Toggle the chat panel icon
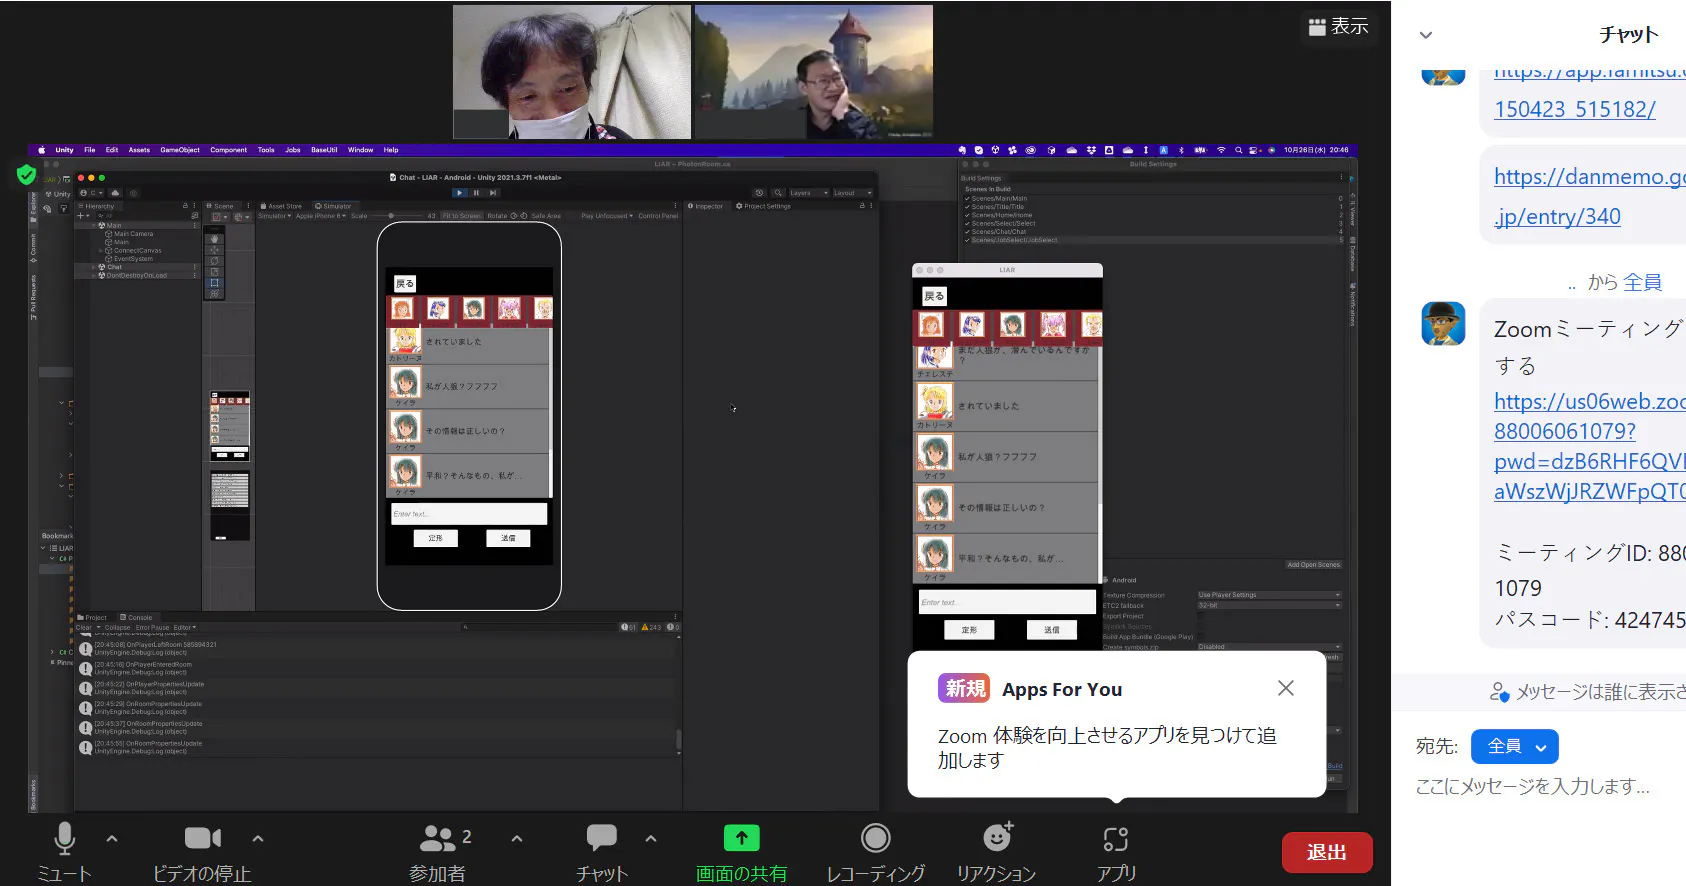Image resolution: width=1686 pixels, height=886 pixels. coord(601,839)
